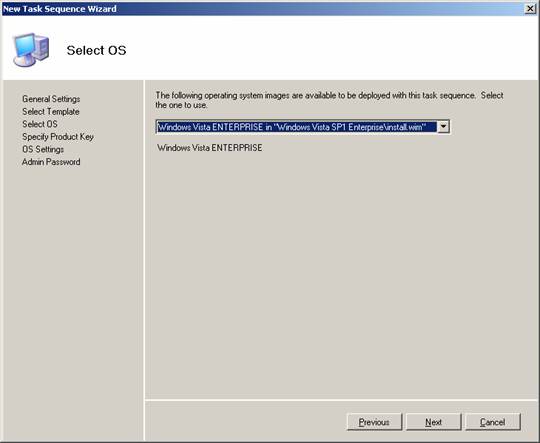The height and width of the screenshot is (443, 540).
Task: Click the New Task Sequence Wizard title bar
Action: click(262, 9)
